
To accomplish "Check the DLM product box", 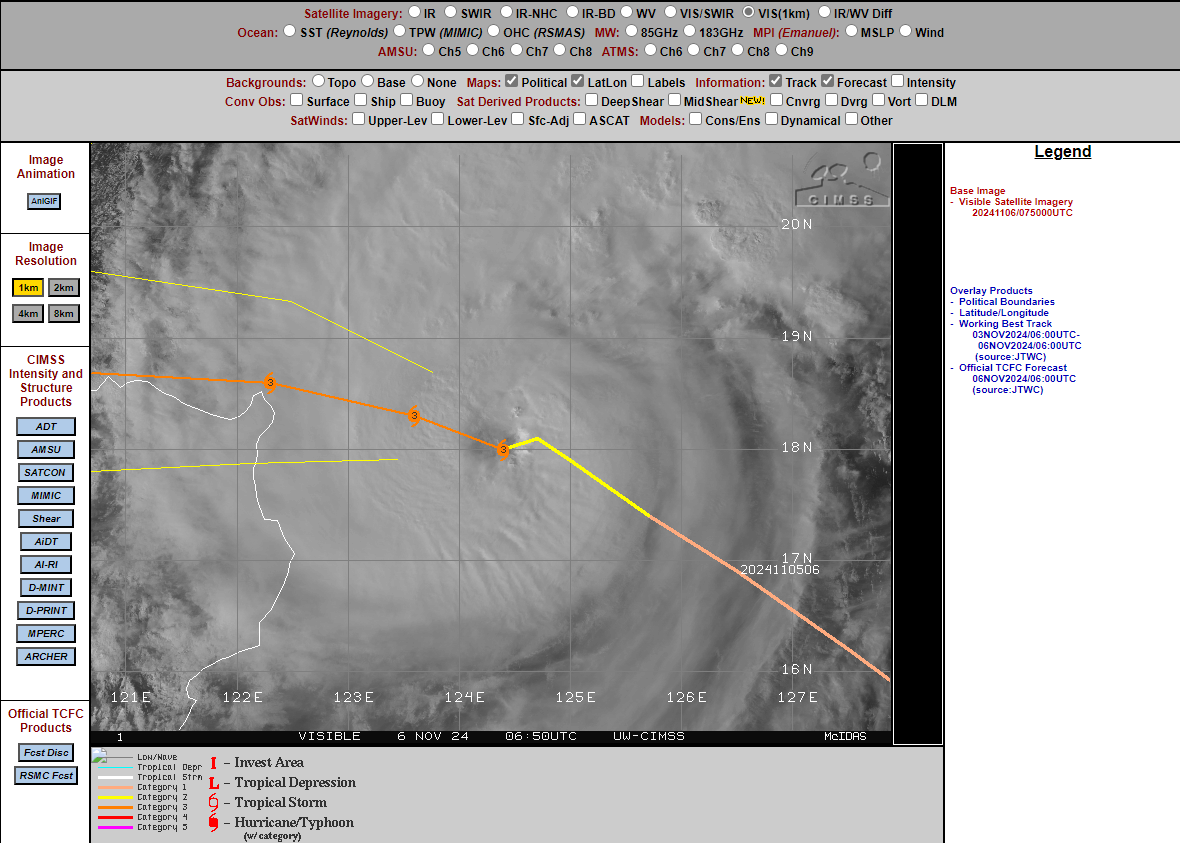I will pos(921,99).
